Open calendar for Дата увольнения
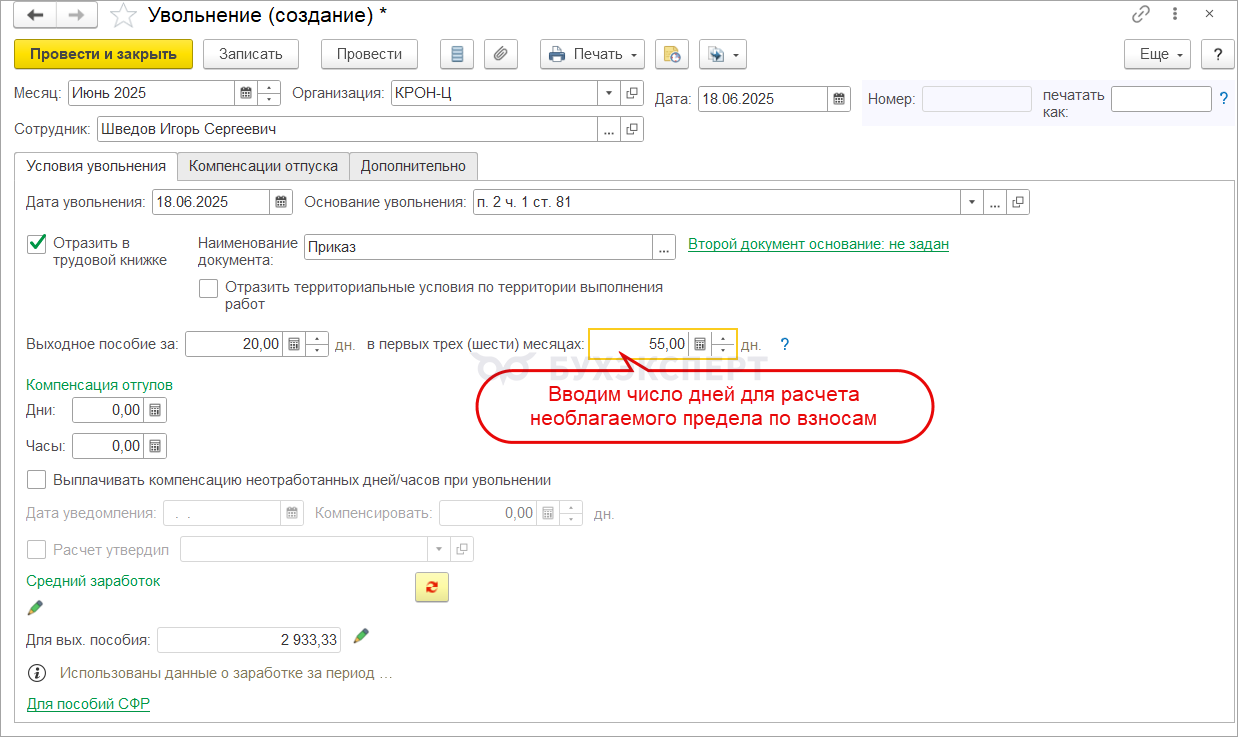The image size is (1238, 737). pyautogui.click(x=281, y=202)
